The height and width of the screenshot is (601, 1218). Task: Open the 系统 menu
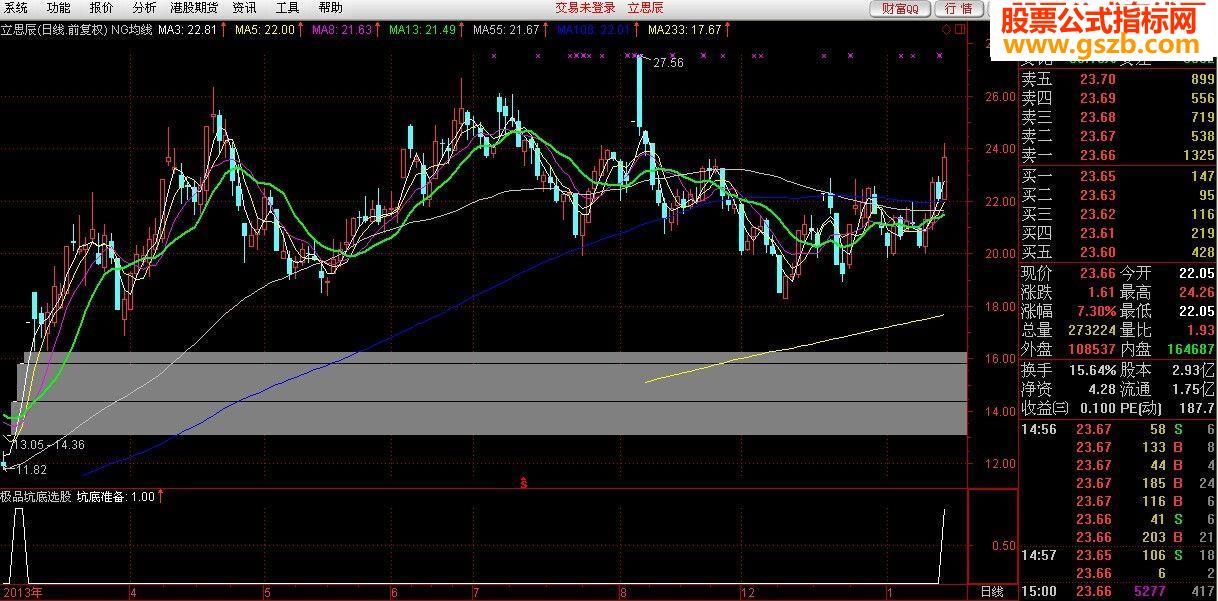16,7
